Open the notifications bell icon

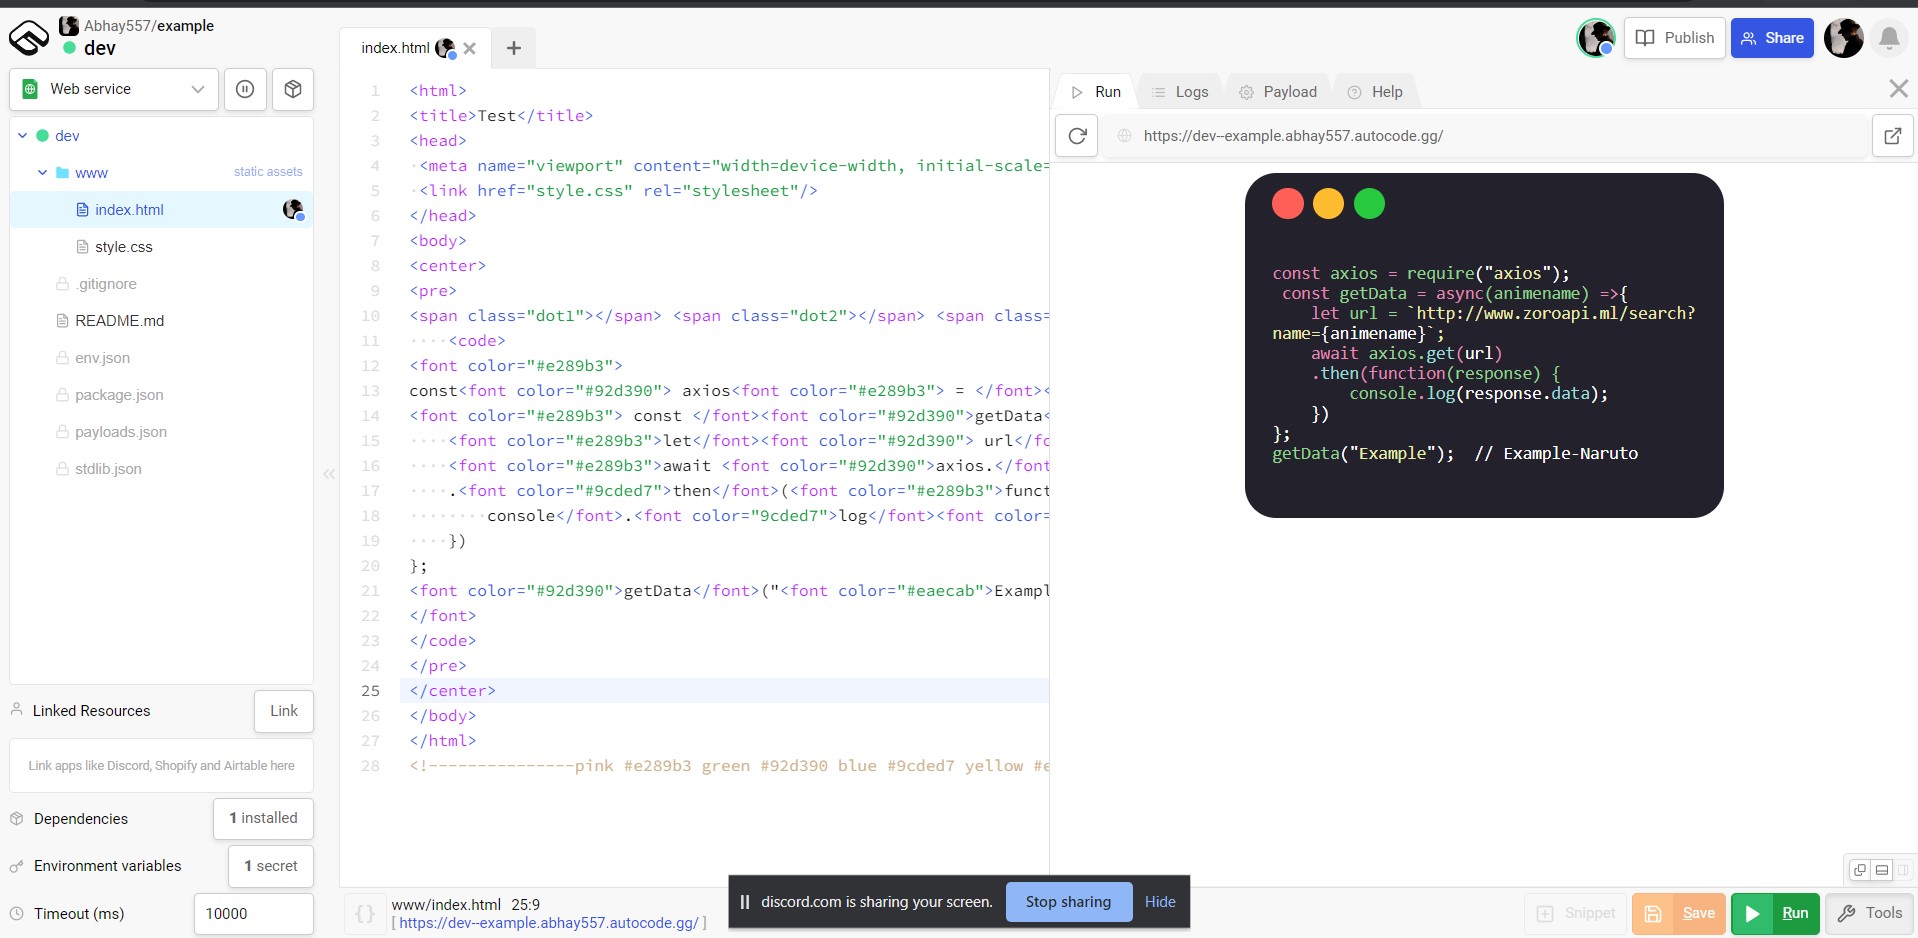1889,38
